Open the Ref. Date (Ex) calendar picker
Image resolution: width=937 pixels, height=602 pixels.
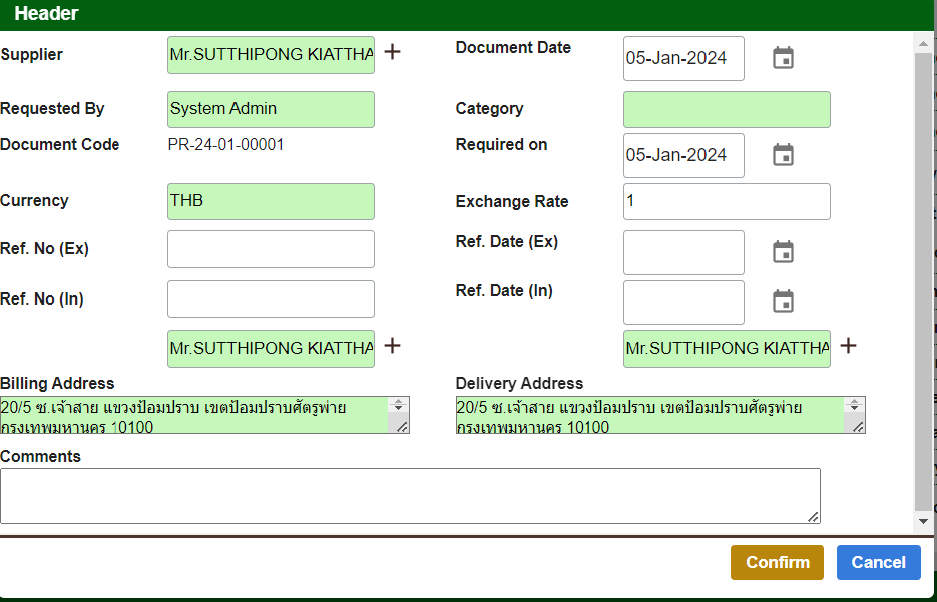point(783,252)
